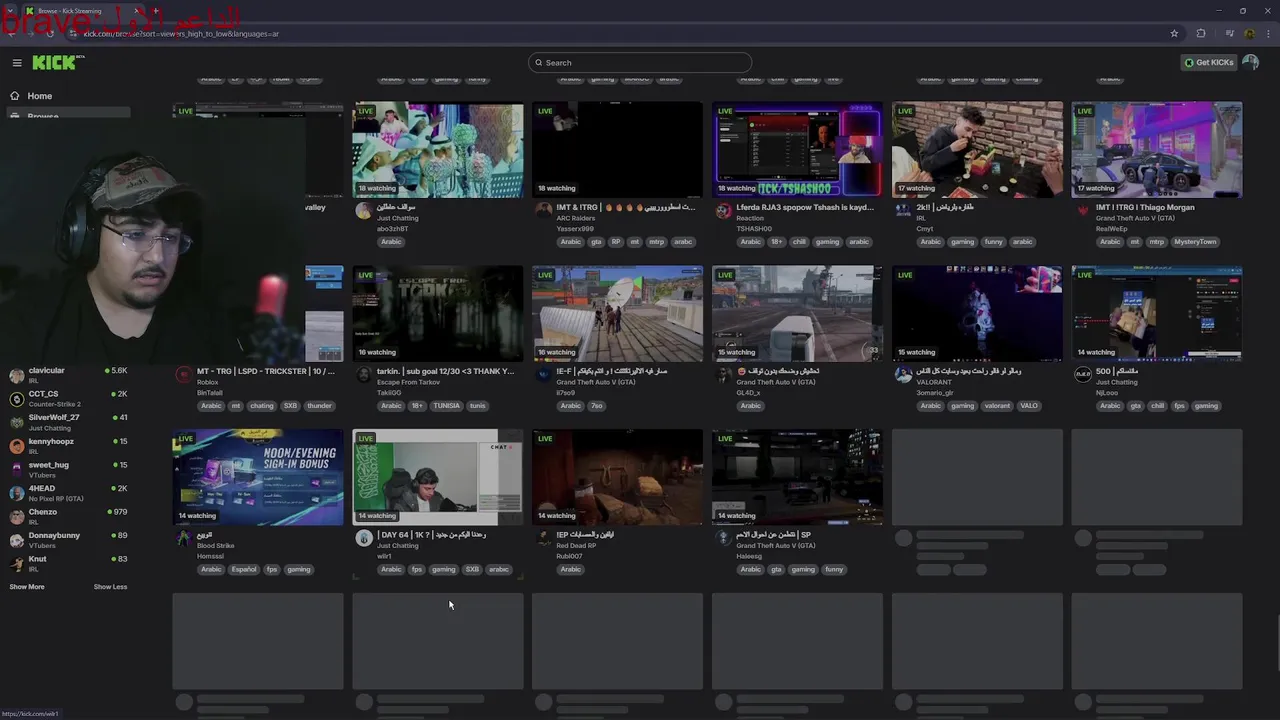This screenshot has width=1280, height=720.
Task: Open browser three-dot menu
Action: tap(1267, 33)
